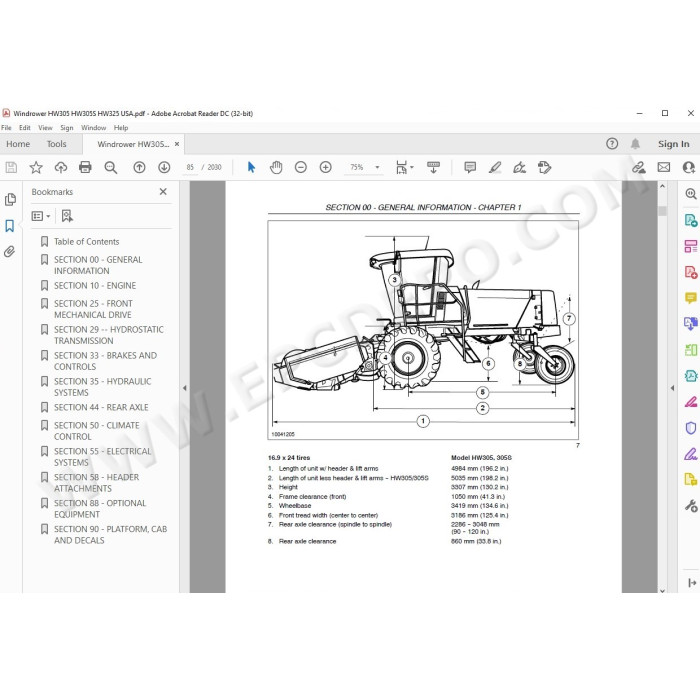This screenshot has width=700, height=700.
Task: Jump to SECTION 35 - HYDRAULIC SYSTEMS
Action: coord(102,387)
